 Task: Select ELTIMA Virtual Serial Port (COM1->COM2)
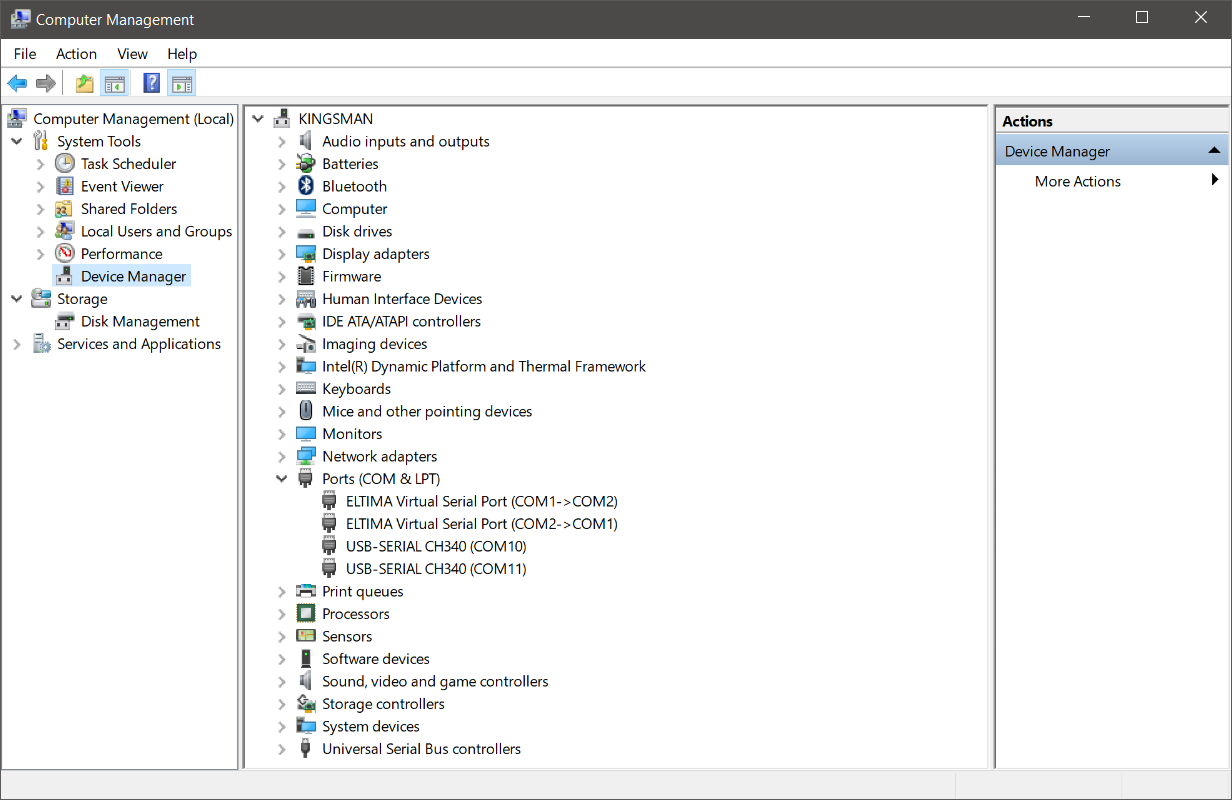[481, 501]
